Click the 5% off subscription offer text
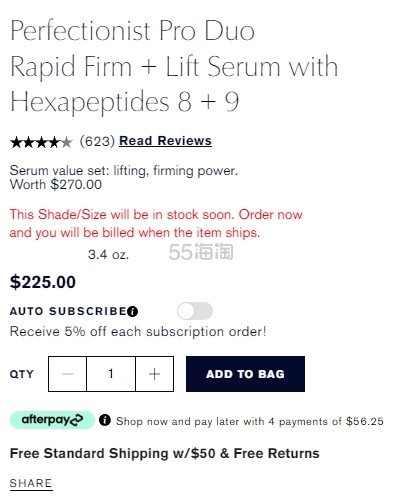This screenshot has height=503, width=402. 138,332
